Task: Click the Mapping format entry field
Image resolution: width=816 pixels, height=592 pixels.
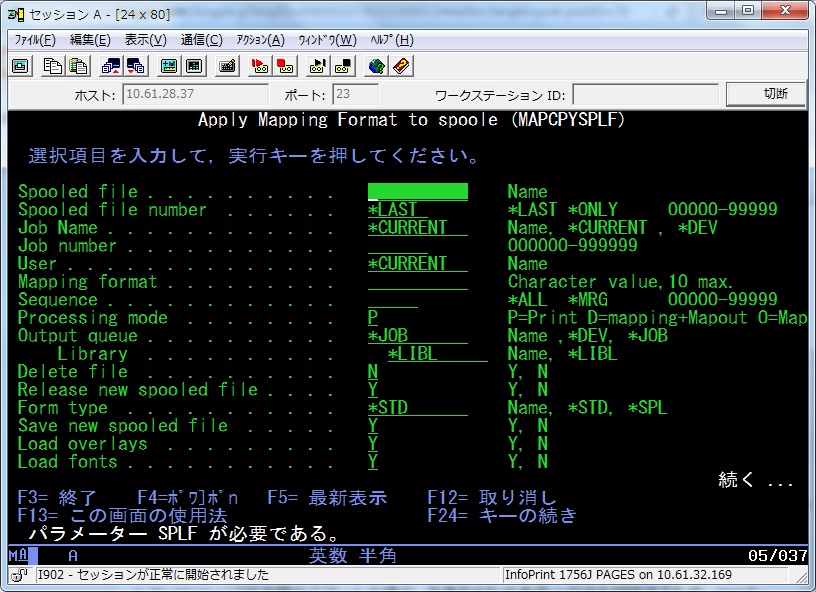Action: pyautogui.click(x=418, y=281)
